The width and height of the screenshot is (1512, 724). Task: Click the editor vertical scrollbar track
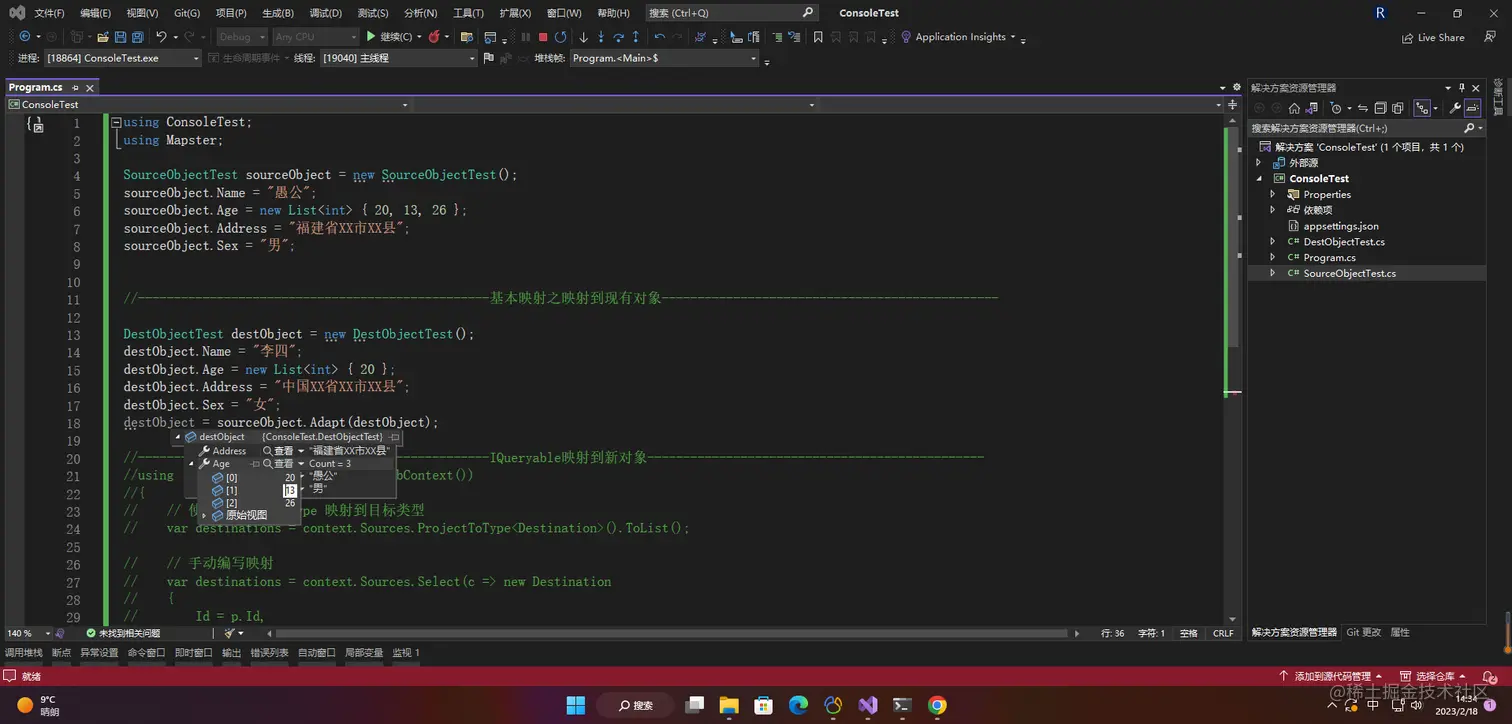[1232, 370]
